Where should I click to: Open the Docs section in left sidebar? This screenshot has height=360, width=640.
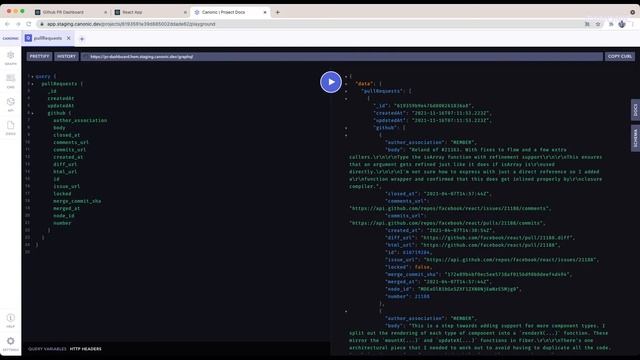click(11, 128)
